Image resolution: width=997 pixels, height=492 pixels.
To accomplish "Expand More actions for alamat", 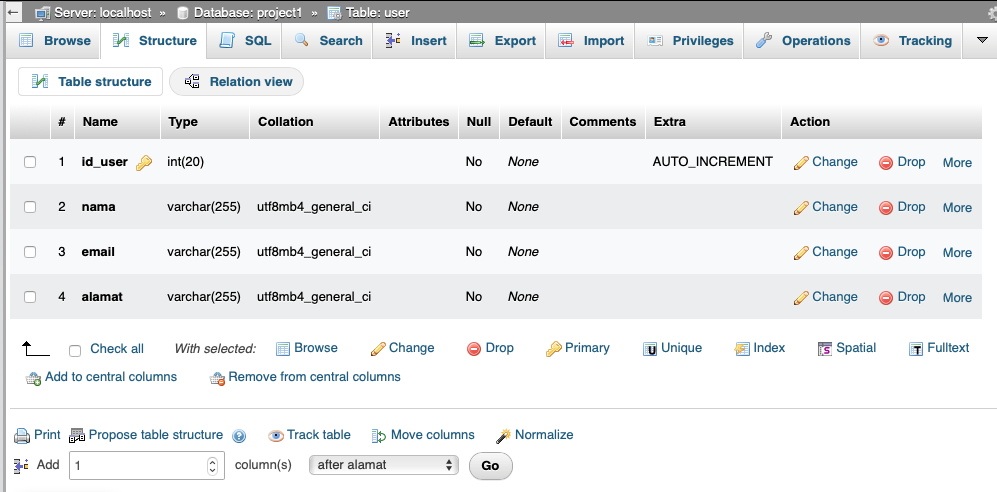I will [x=957, y=297].
